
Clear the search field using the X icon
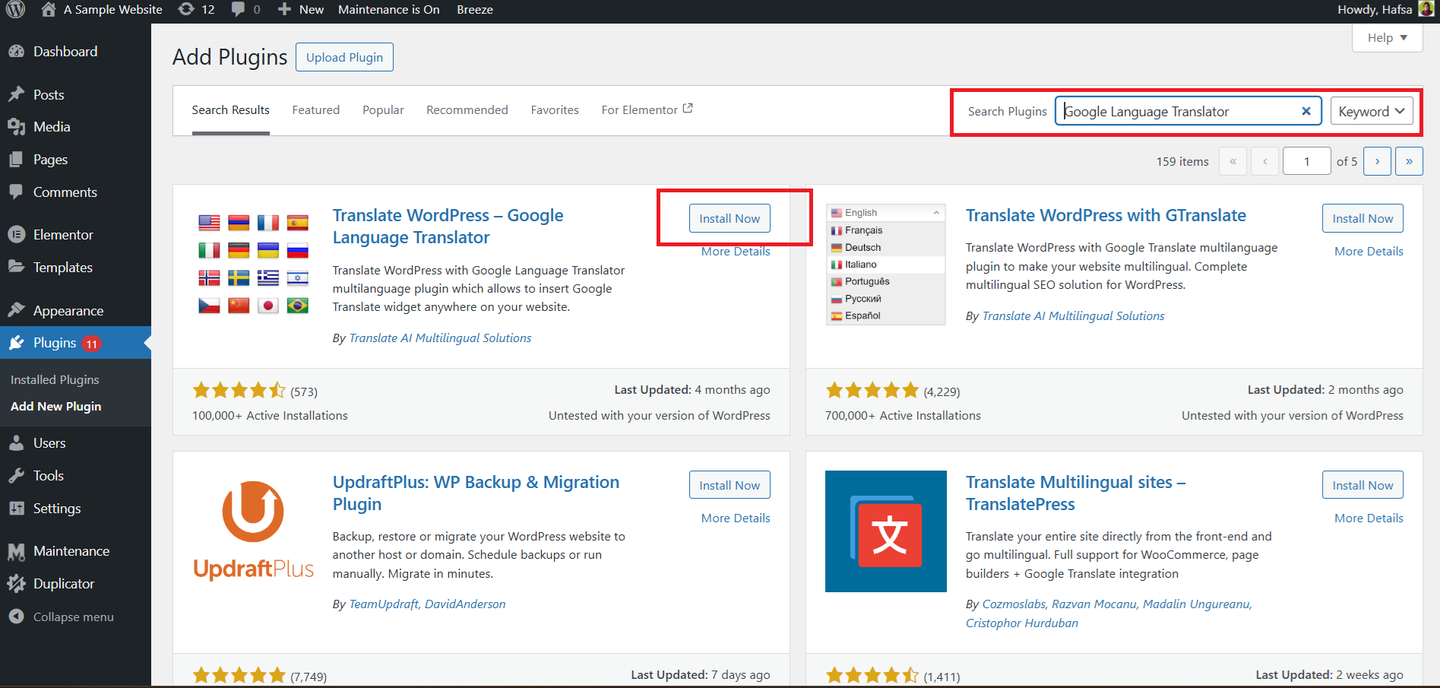(1306, 111)
